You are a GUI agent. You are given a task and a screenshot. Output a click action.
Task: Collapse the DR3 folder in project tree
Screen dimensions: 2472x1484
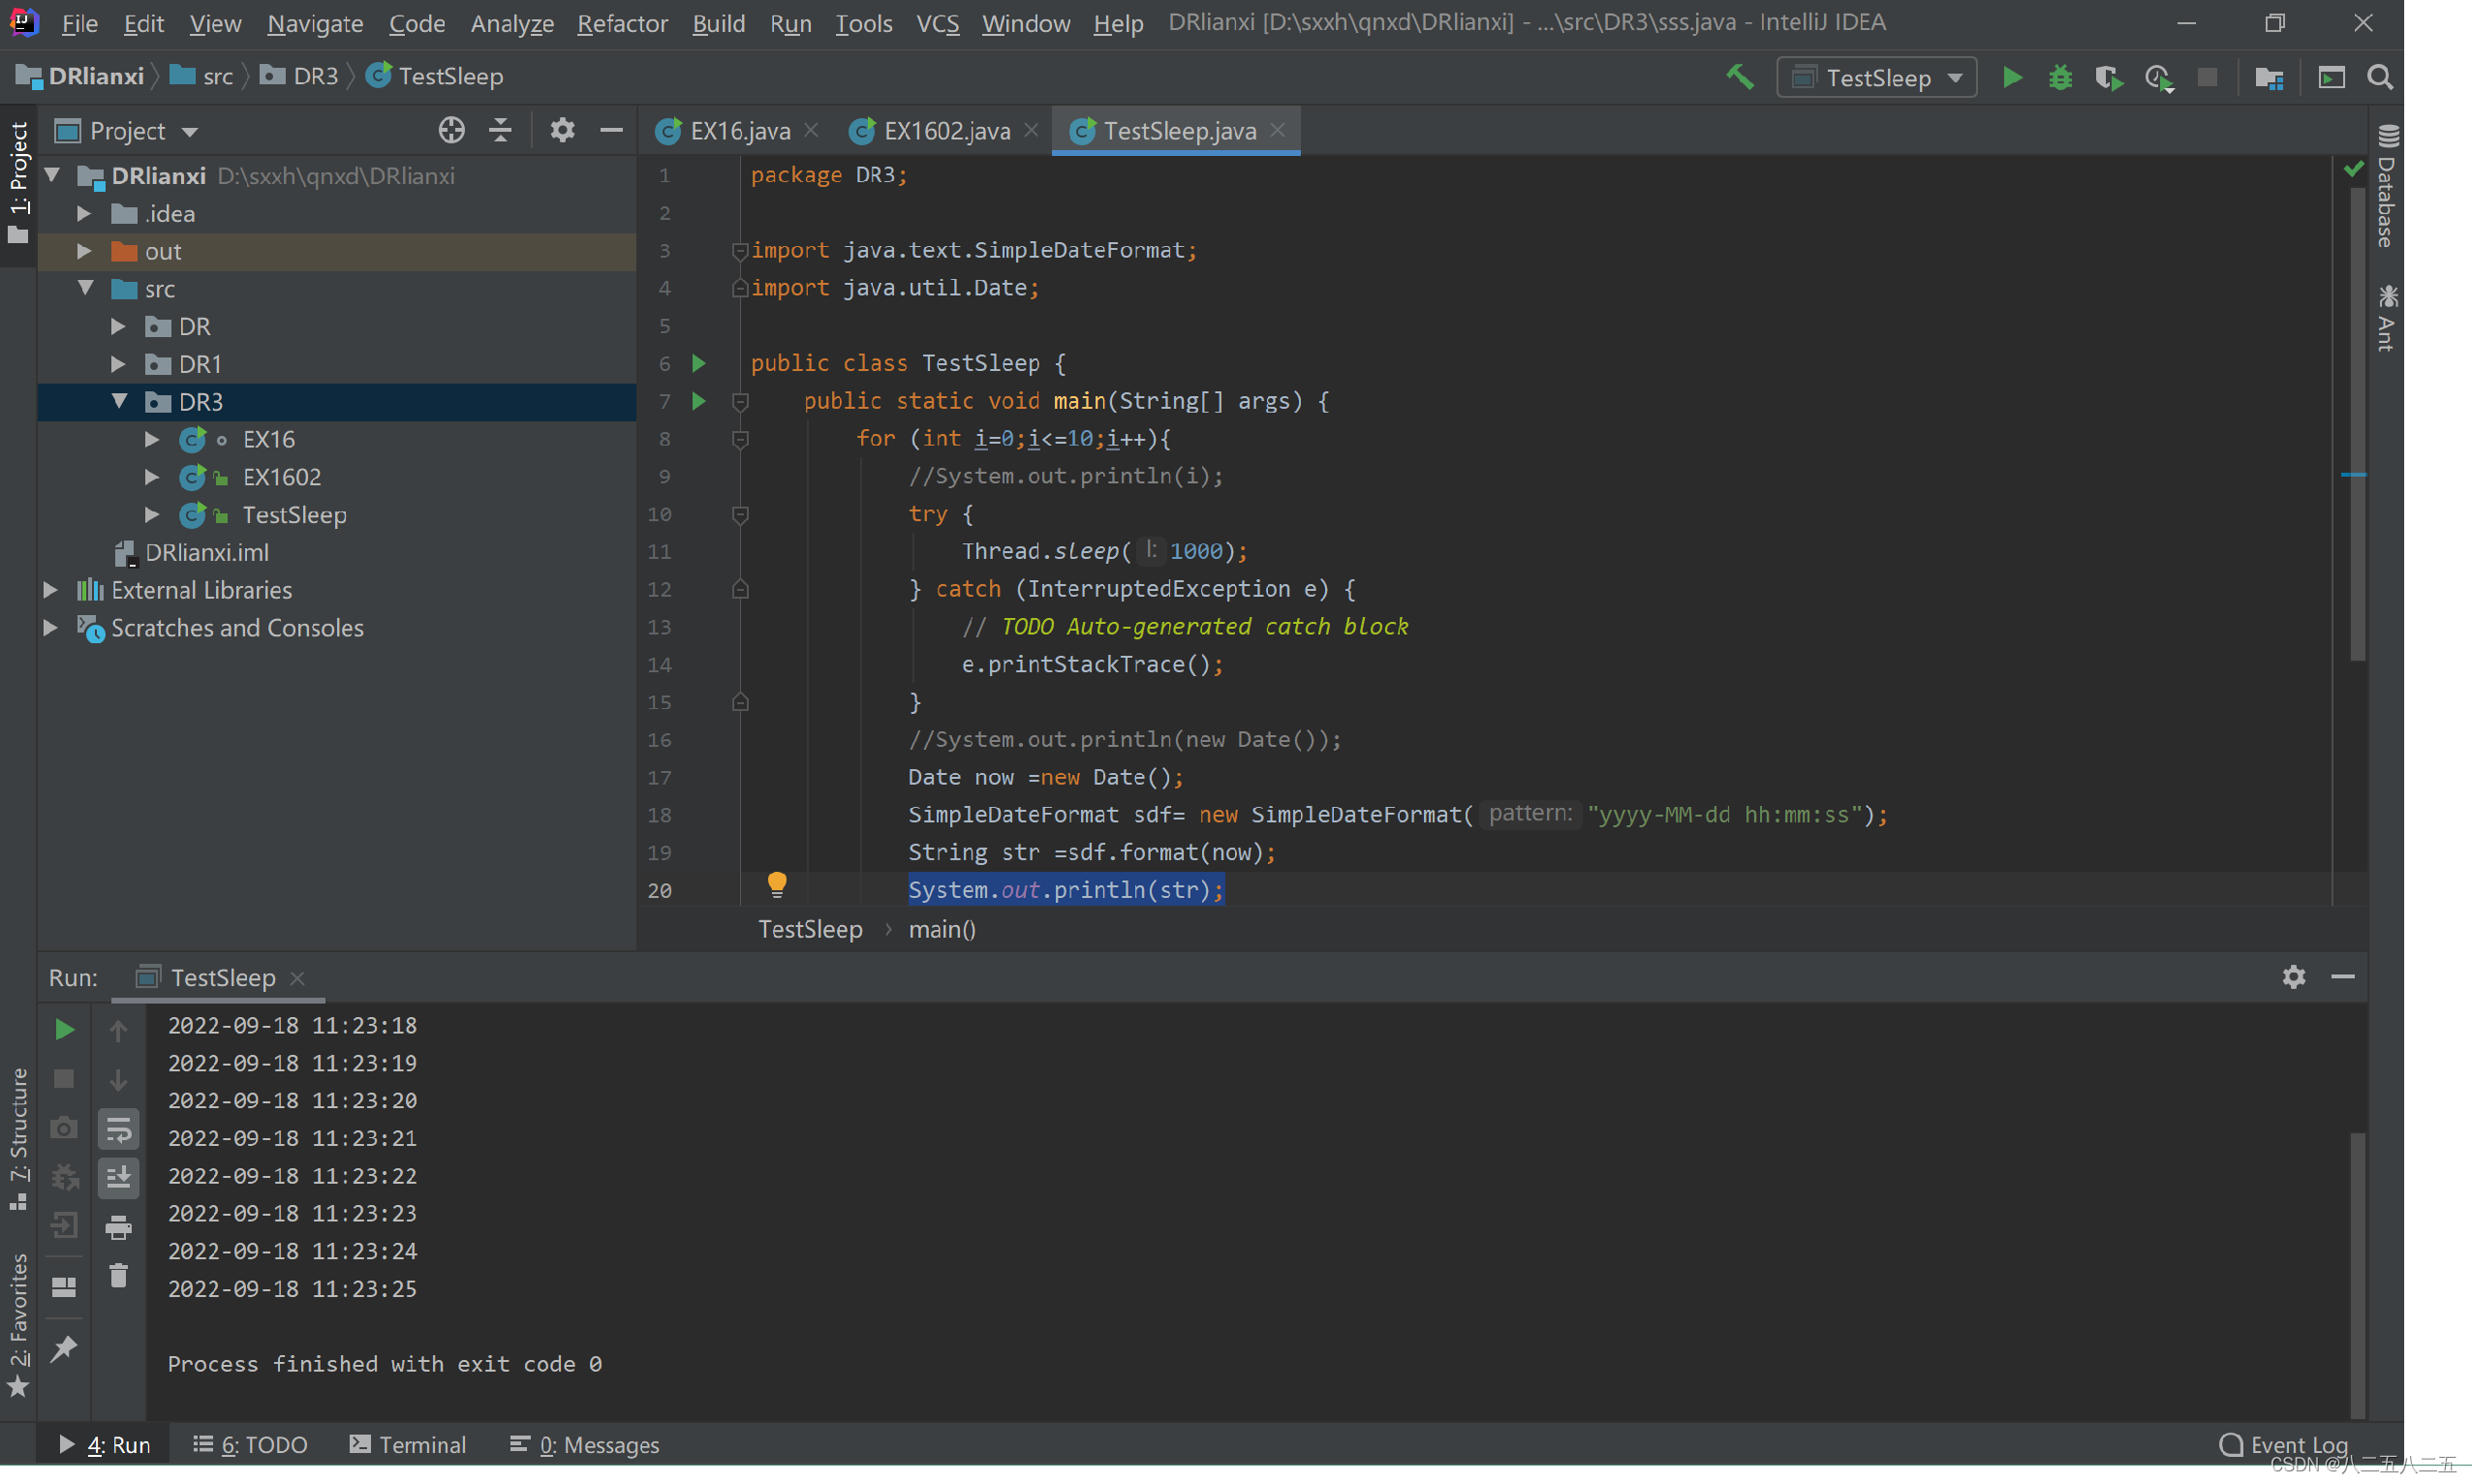[x=119, y=401]
